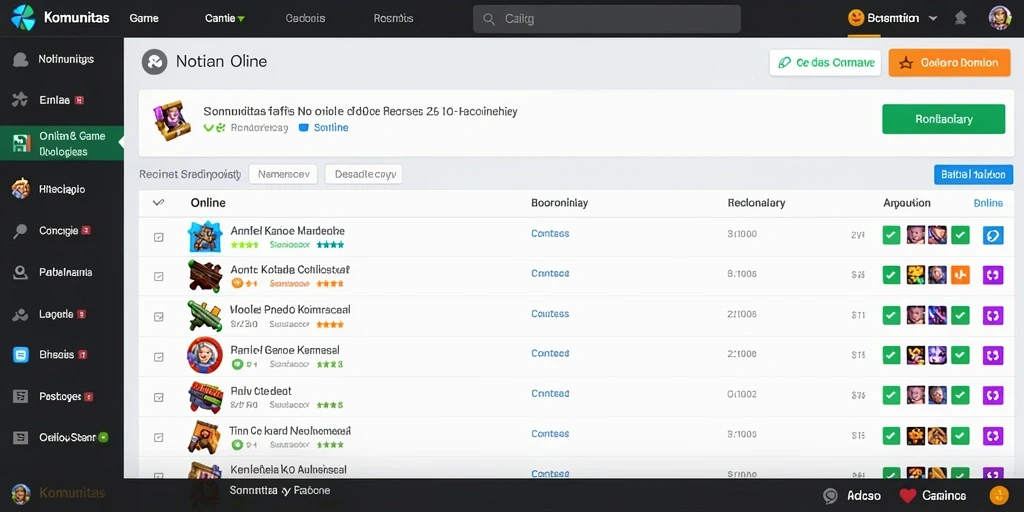1024x512 pixels.
Task: Toggle the select-all check in table header
Action: [158, 202]
